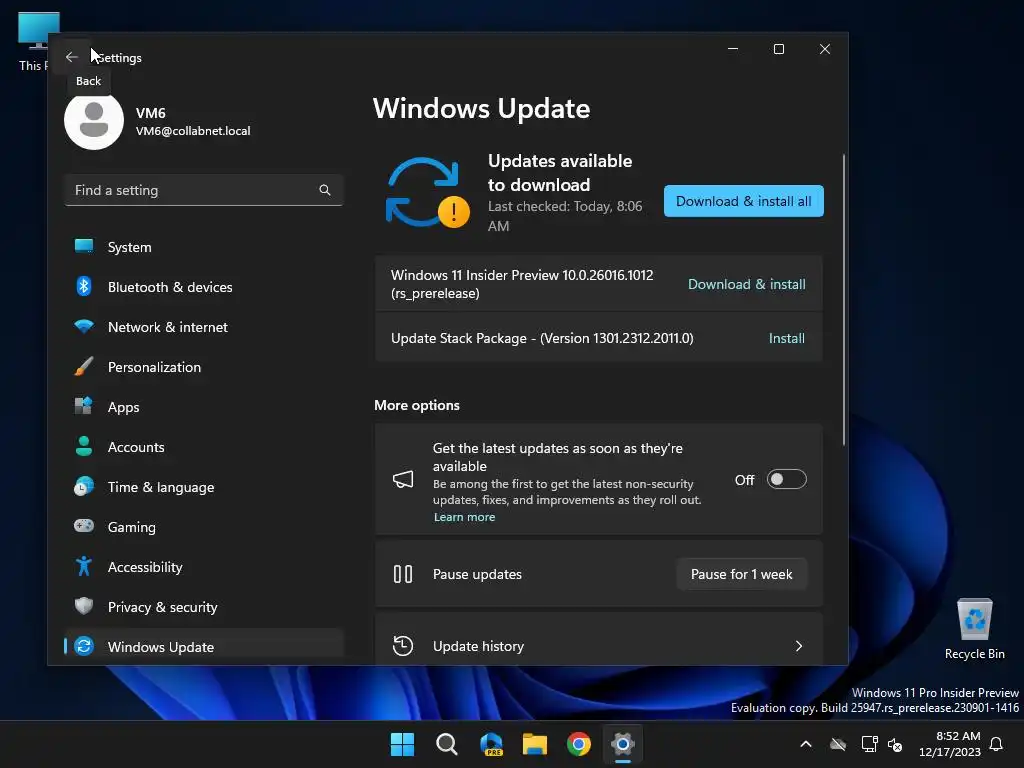Download & install the Insider Preview update
The height and width of the screenshot is (768, 1024).
click(x=746, y=284)
